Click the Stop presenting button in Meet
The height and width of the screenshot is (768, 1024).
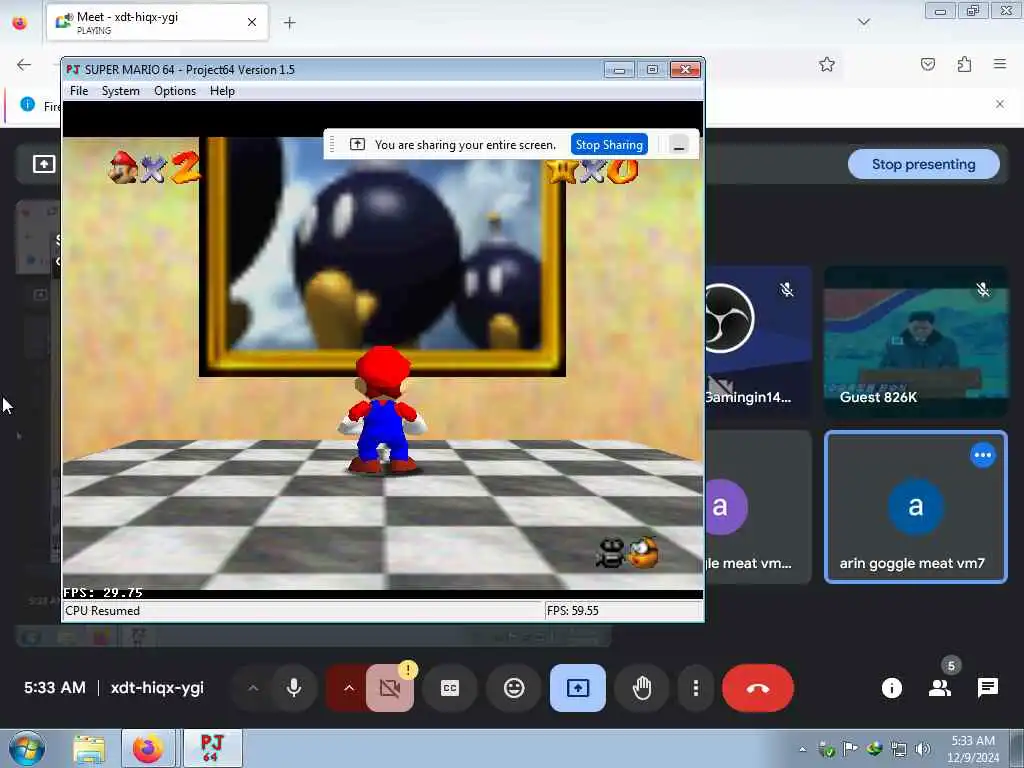[x=923, y=165]
